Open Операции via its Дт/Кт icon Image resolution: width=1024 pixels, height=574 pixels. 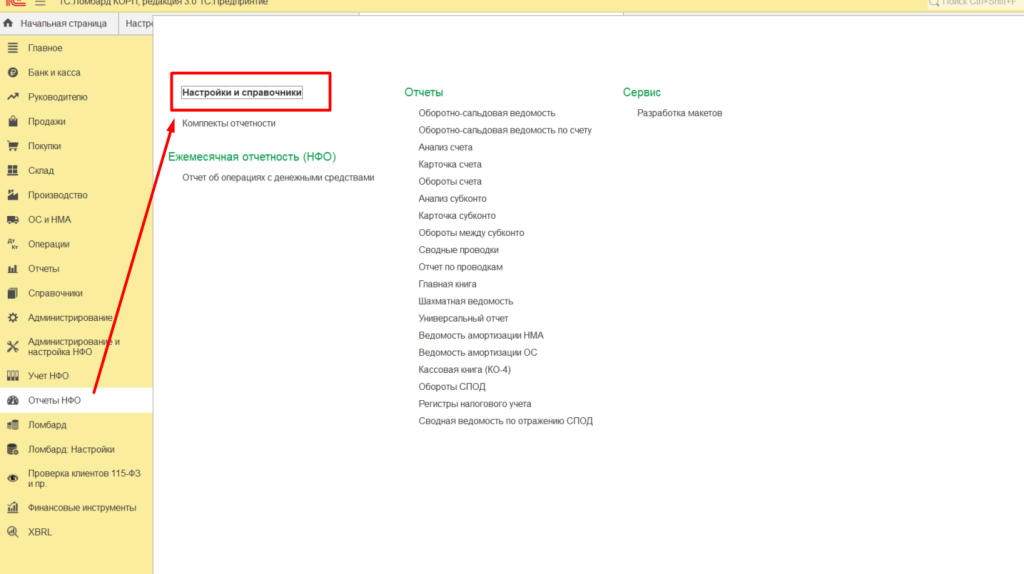(13, 244)
